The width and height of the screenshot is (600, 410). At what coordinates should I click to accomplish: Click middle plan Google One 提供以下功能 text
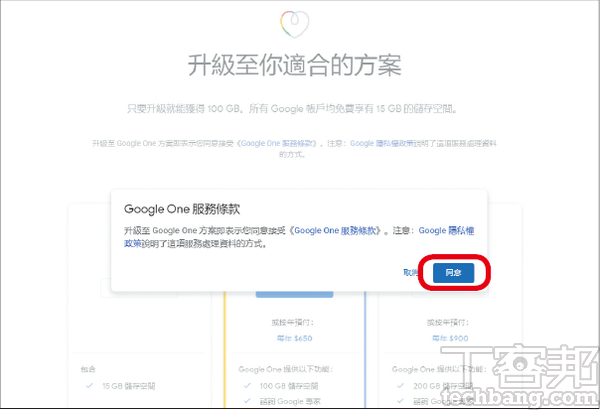click(x=285, y=369)
